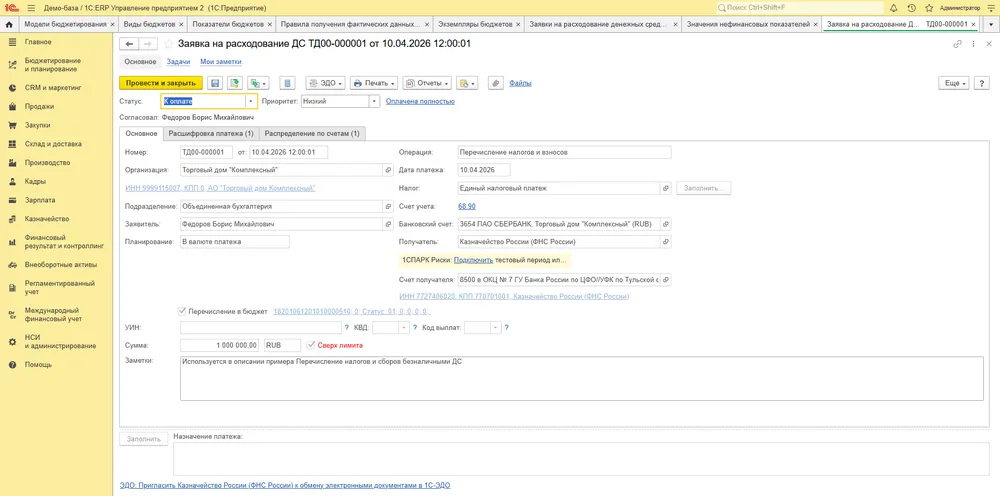The height and width of the screenshot is (496, 1000).
Task: Open the Налог field's open-record icon
Action: click(x=666, y=189)
